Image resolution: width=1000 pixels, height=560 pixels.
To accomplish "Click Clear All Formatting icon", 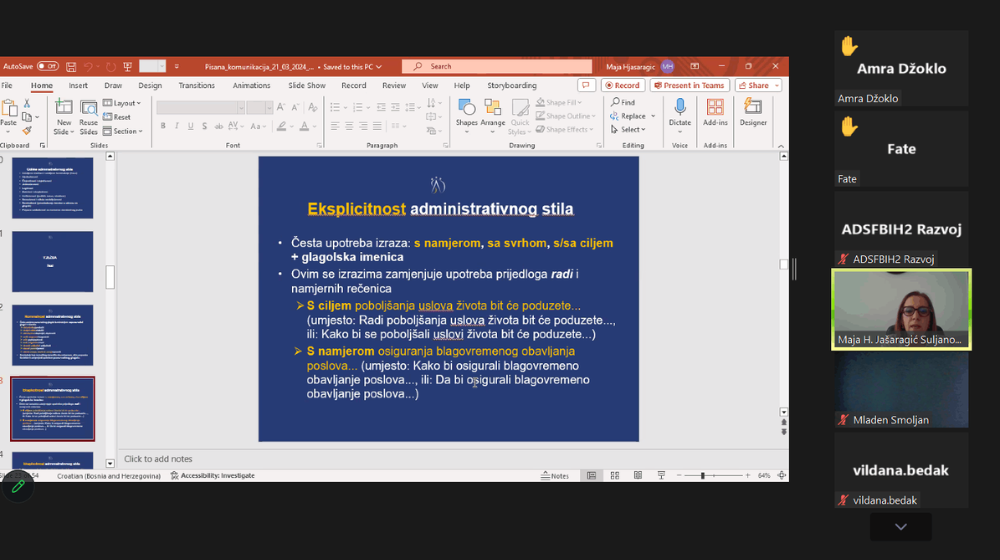I will tap(312, 107).
